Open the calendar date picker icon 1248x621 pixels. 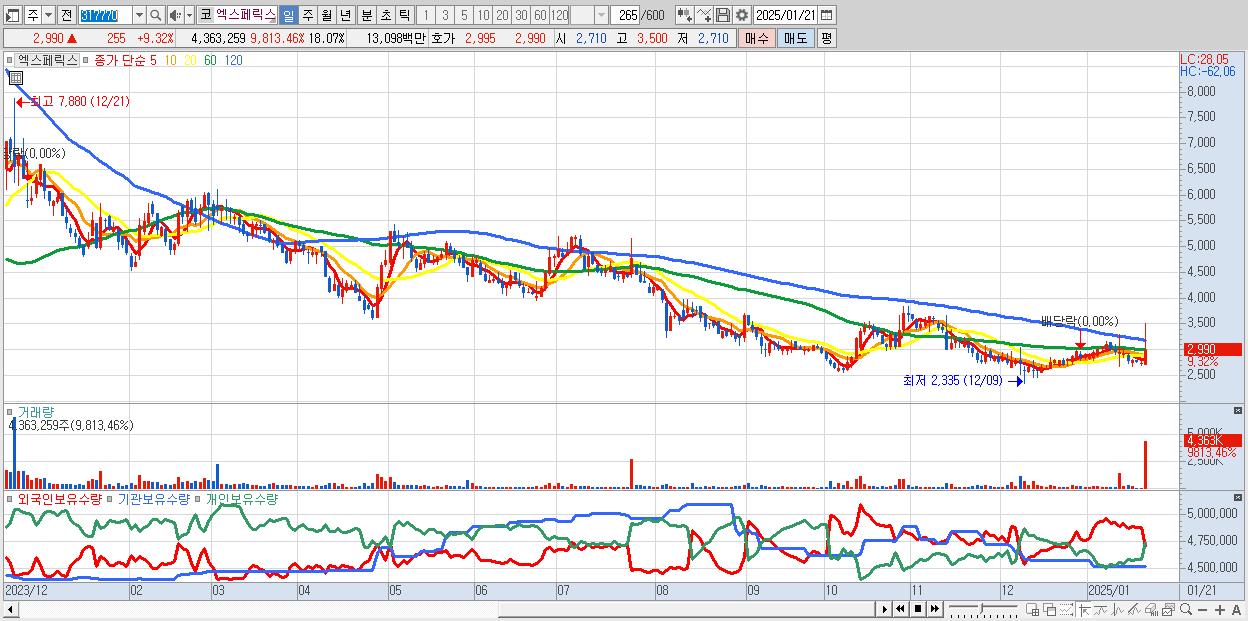[827, 15]
